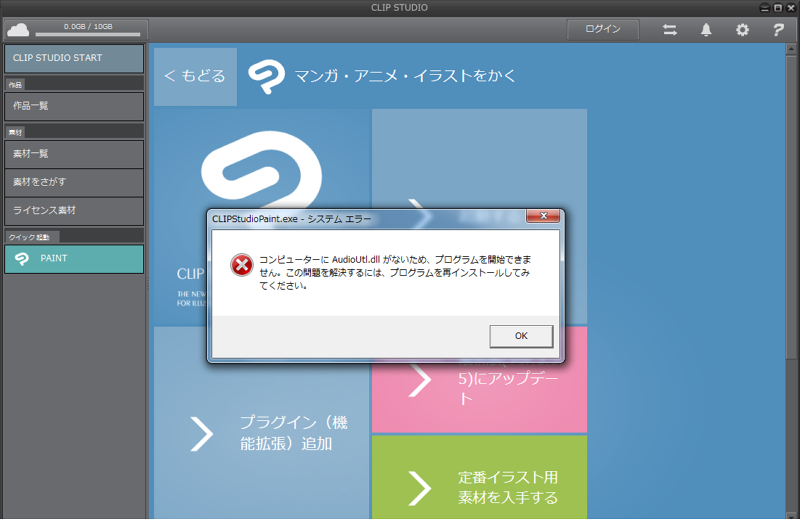Open 定番イラスト用素材を入手する tile
The height and width of the screenshot is (519, 800).
pyautogui.click(x=479, y=477)
